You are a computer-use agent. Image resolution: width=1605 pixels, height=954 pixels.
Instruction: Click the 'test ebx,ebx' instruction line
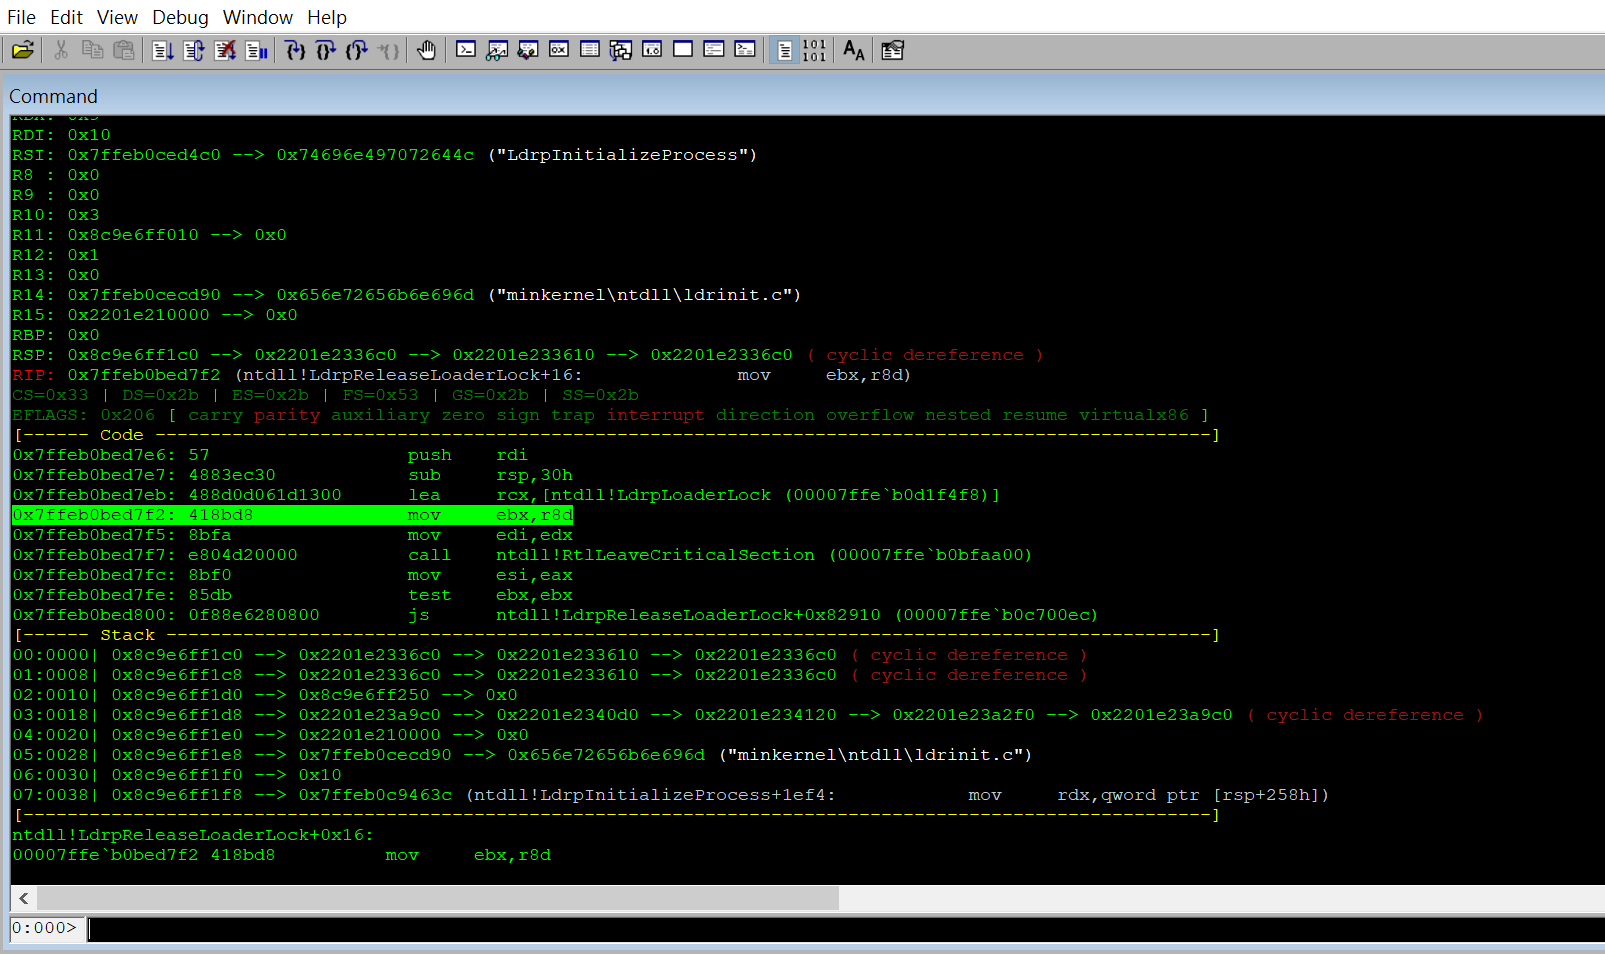[x=292, y=595]
